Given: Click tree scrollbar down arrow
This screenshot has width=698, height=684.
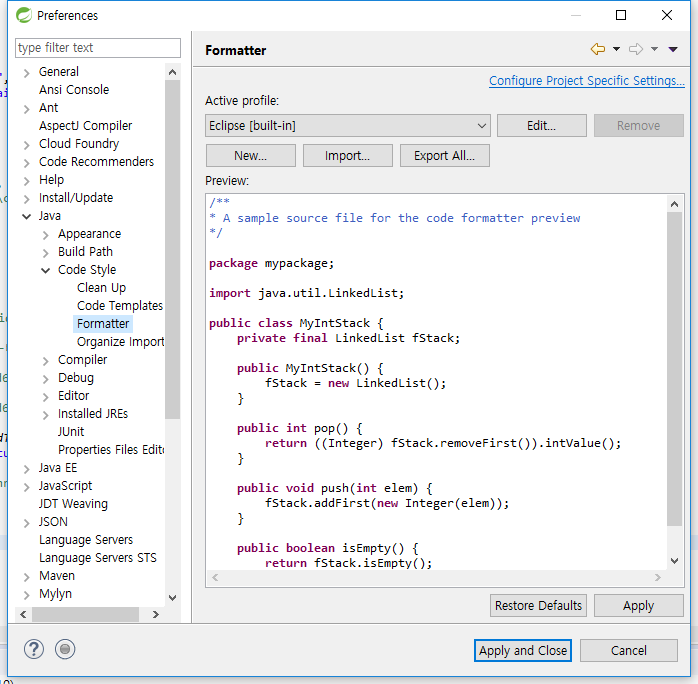Looking at the screenshot, I should coord(173,598).
